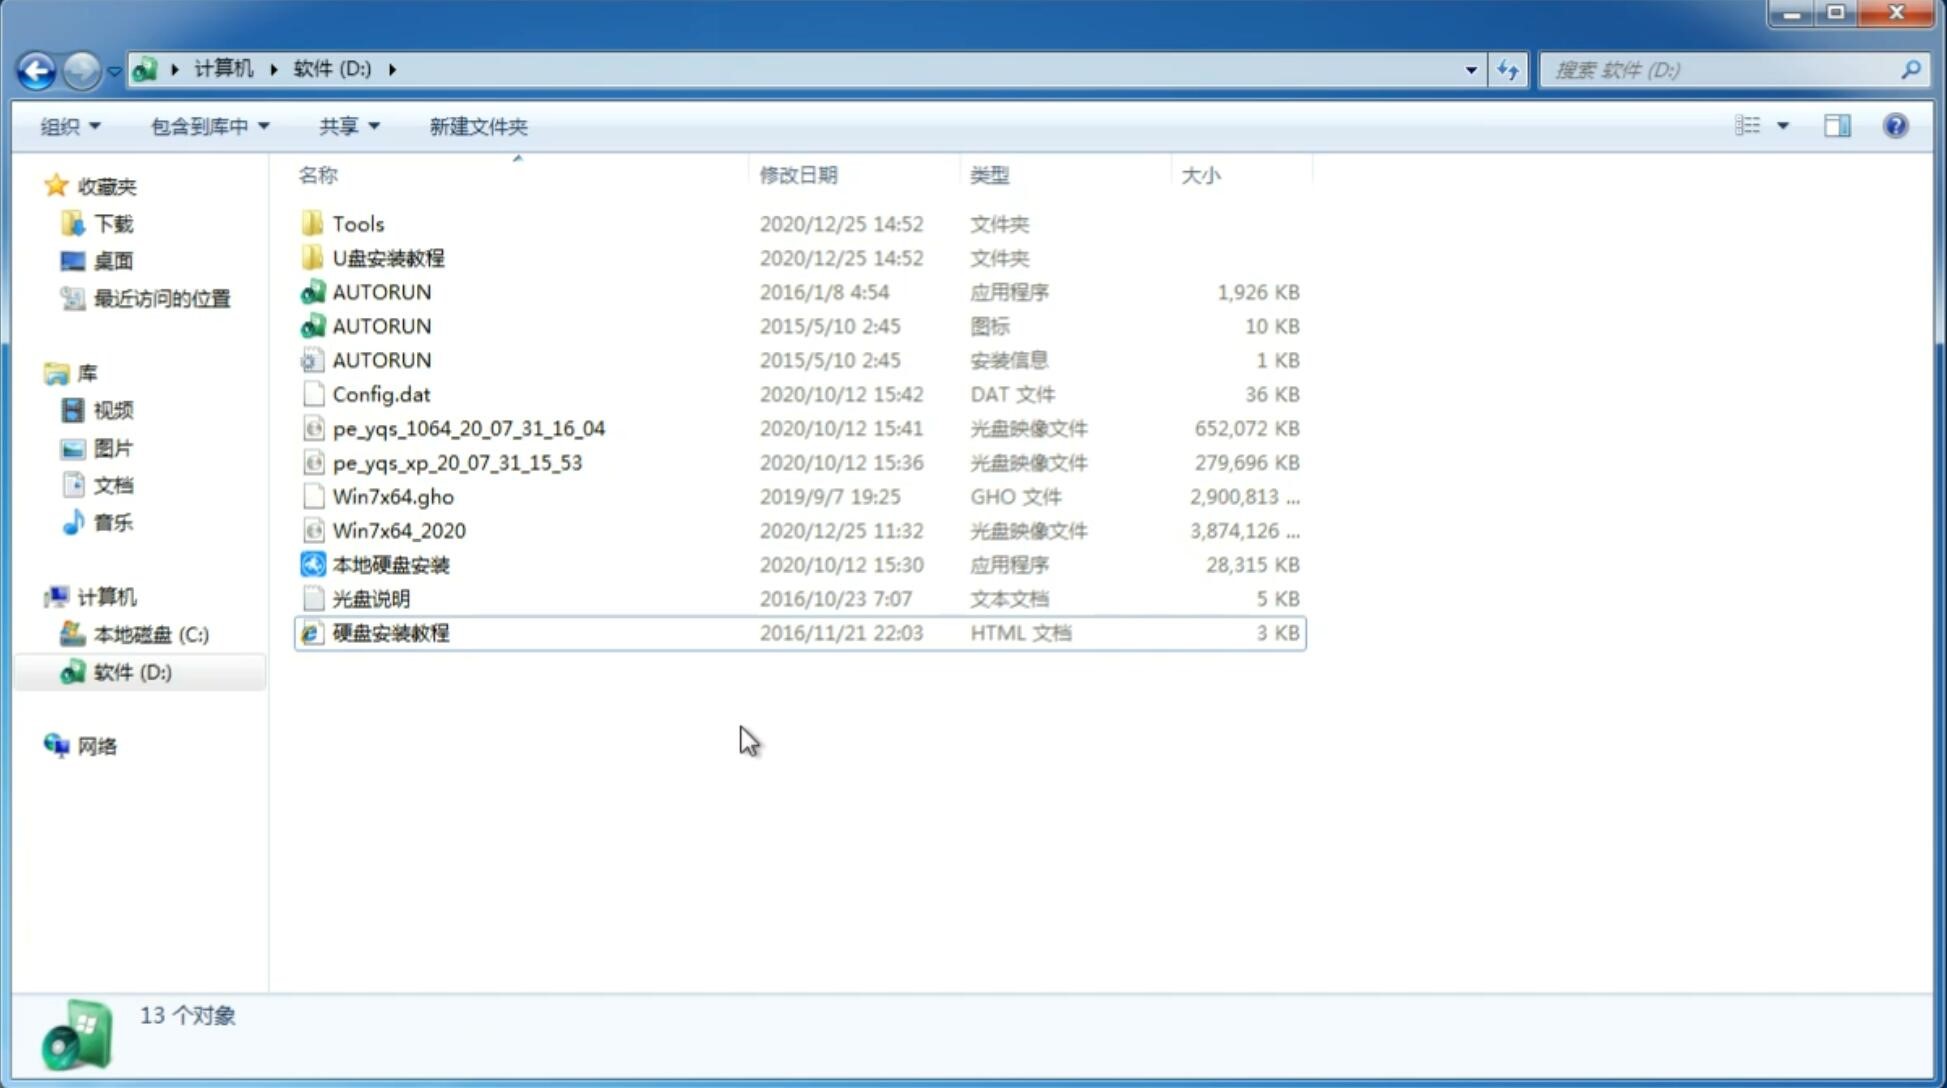Click 包含到库中 dropdown button
The width and height of the screenshot is (1947, 1088).
209,126
